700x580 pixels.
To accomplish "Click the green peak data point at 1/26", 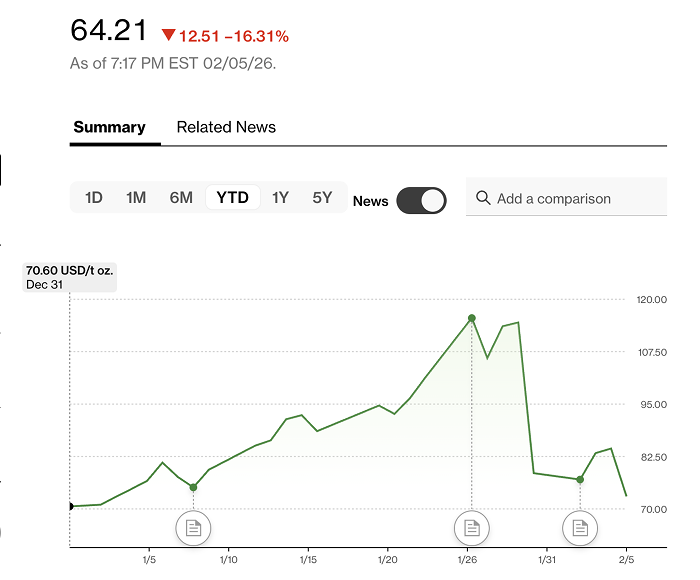I will 472,318.
